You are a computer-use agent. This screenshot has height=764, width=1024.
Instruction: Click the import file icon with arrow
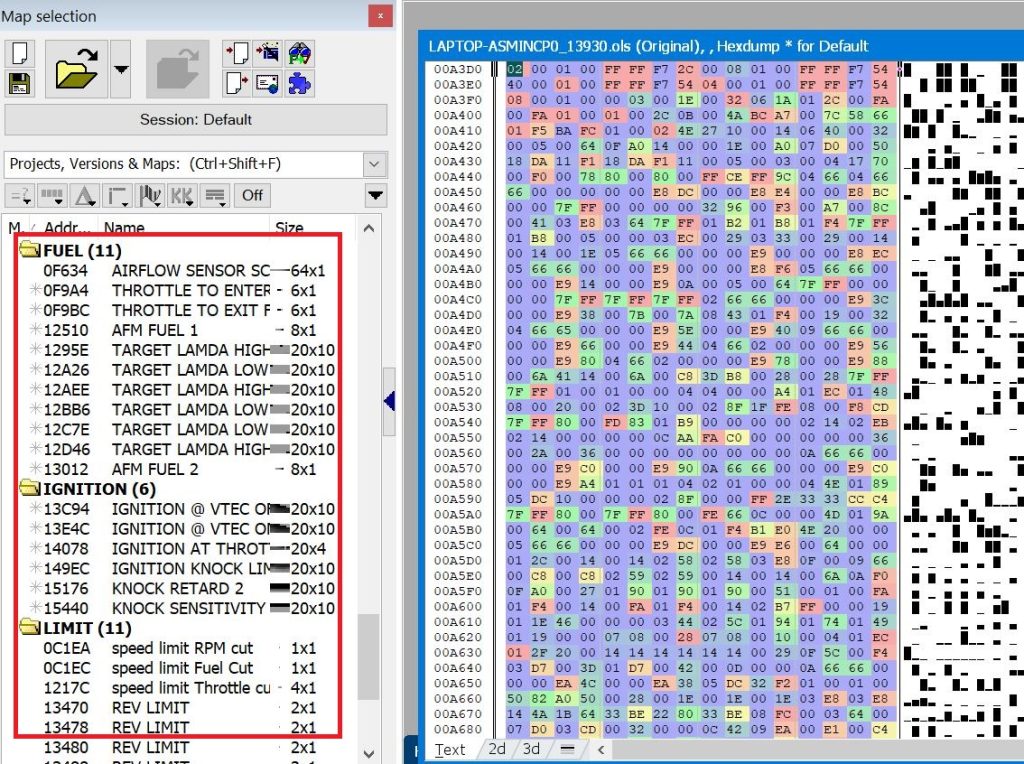[x=236, y=54]
